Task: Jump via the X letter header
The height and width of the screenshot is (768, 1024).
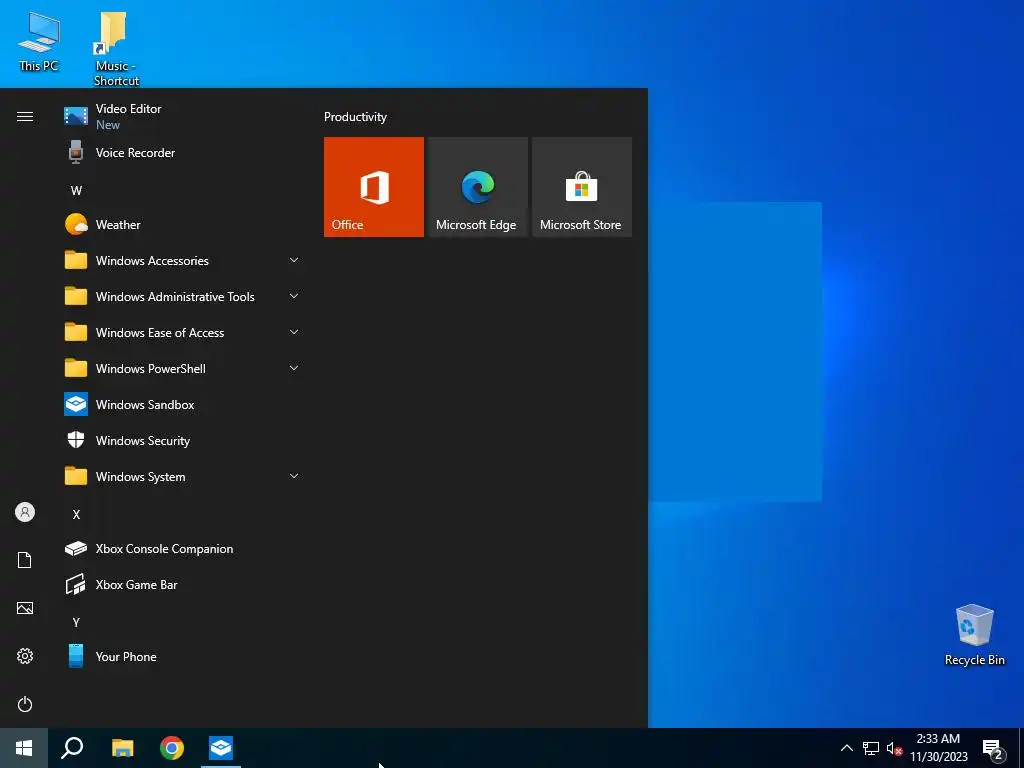Action: 76,515
